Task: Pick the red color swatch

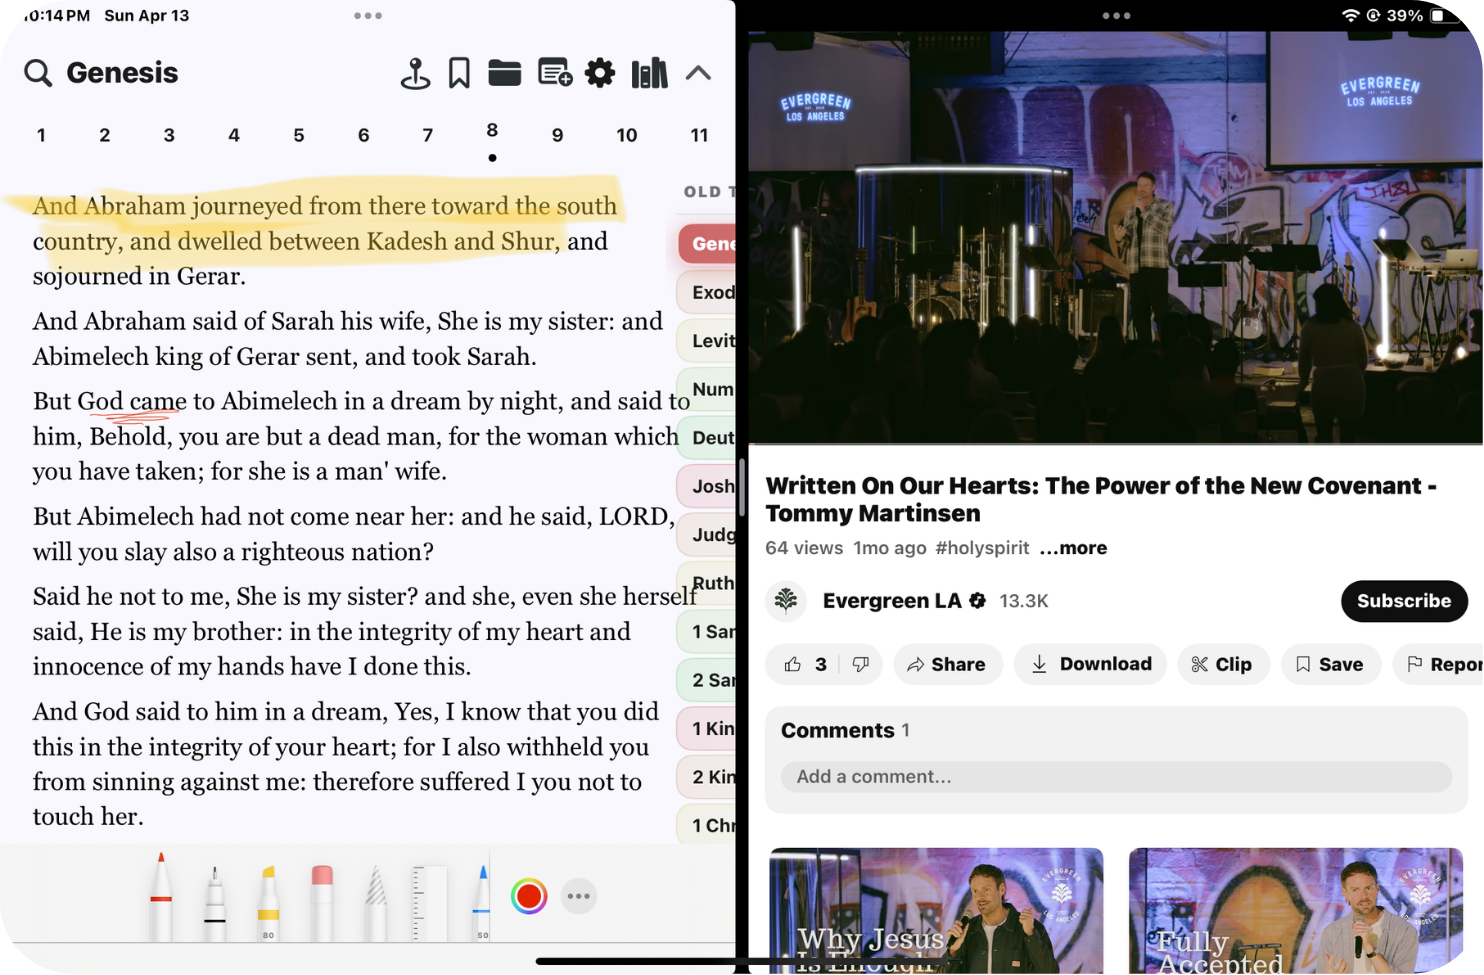Action: point(529,896)
